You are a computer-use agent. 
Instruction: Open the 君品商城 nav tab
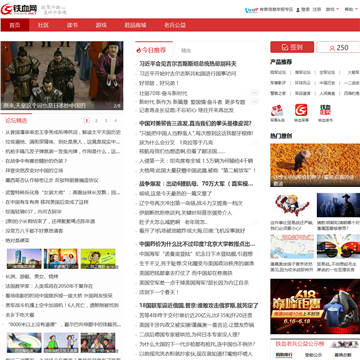135,25
